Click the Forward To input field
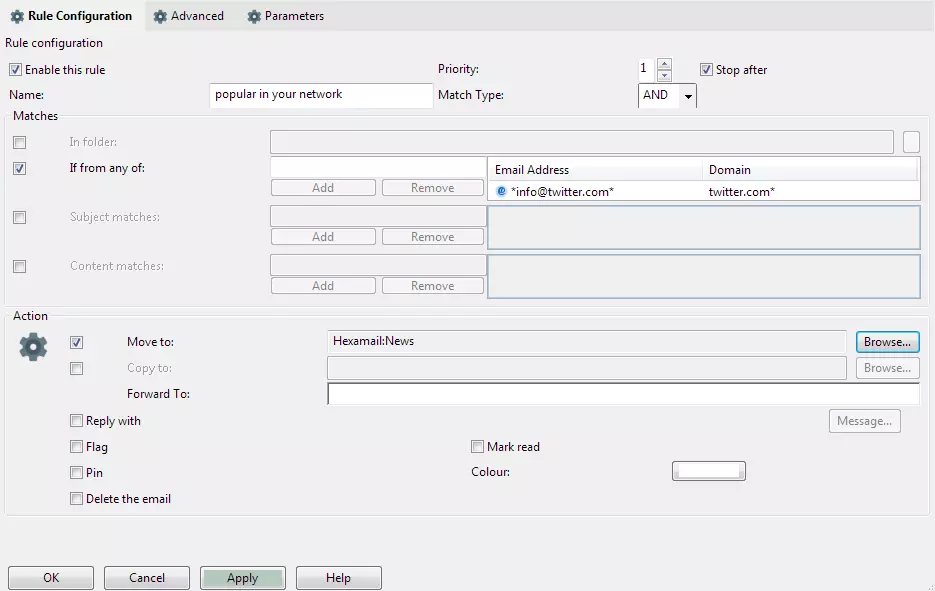The width and height of the screenshot is (935, 591). pos(623,394)
